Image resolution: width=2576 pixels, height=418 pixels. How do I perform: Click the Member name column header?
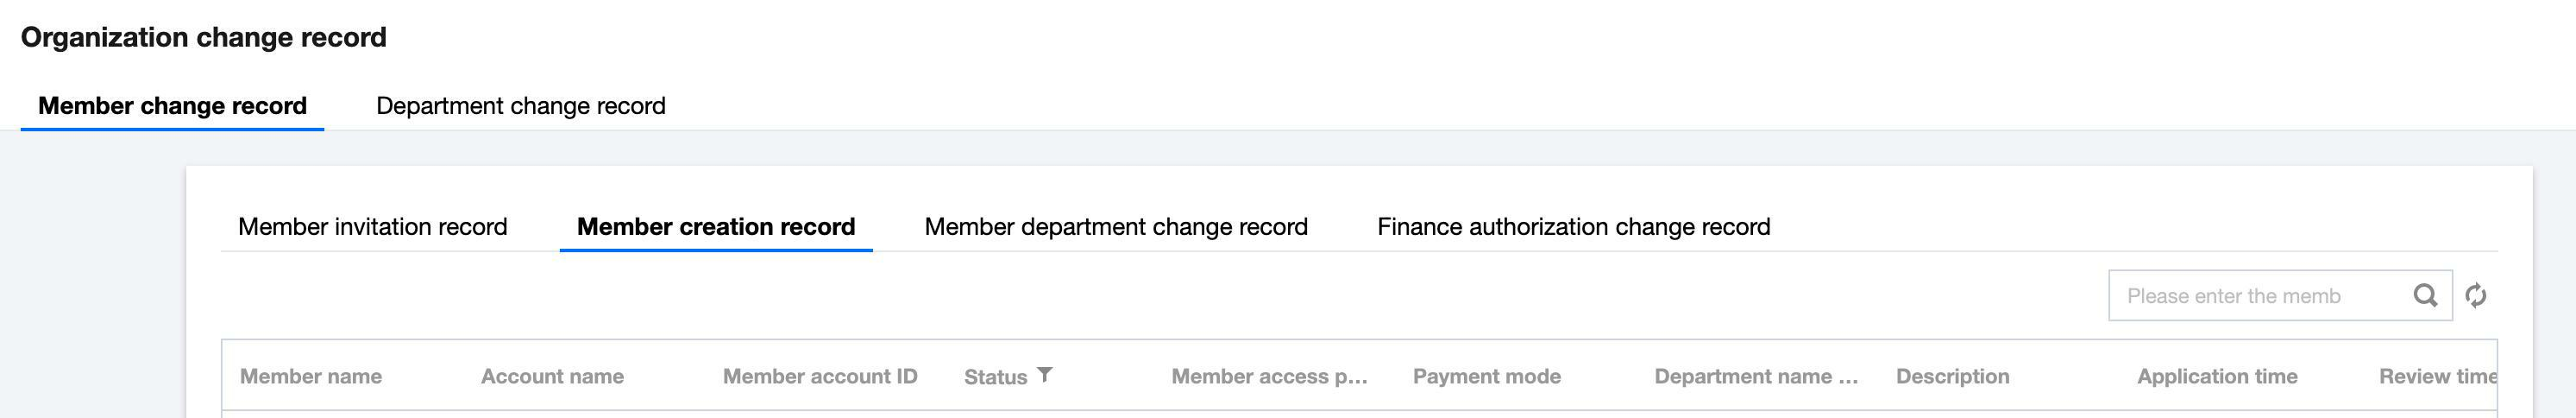(x=311, y=377)
